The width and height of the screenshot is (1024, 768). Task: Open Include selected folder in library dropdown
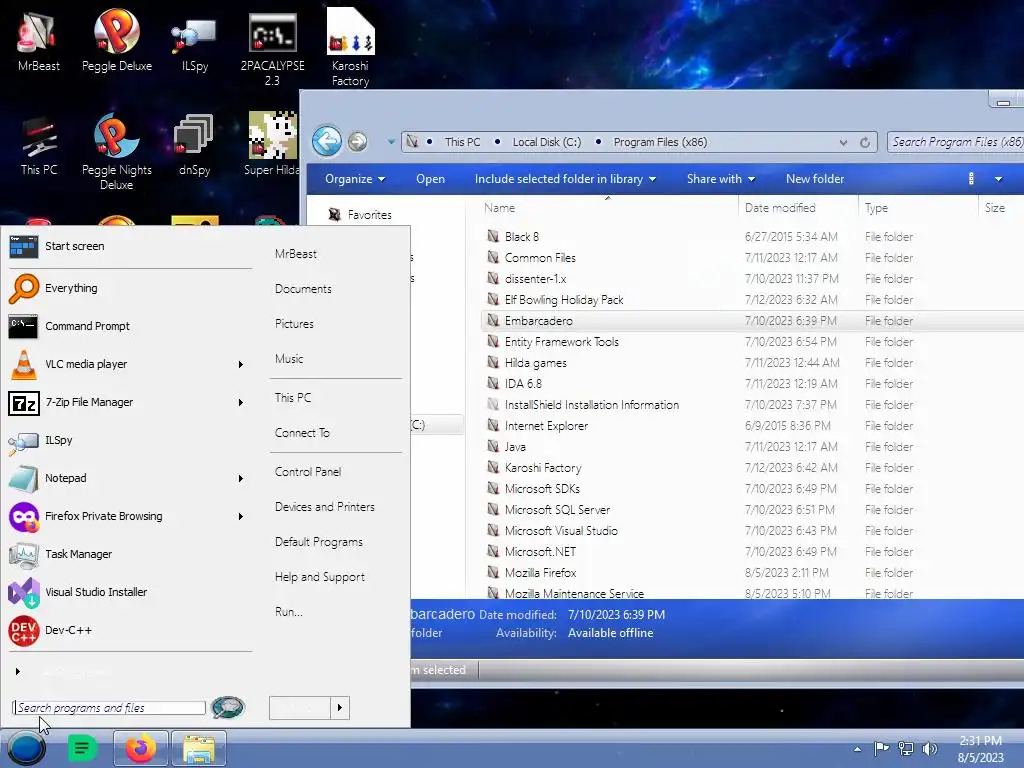[565, 179]
